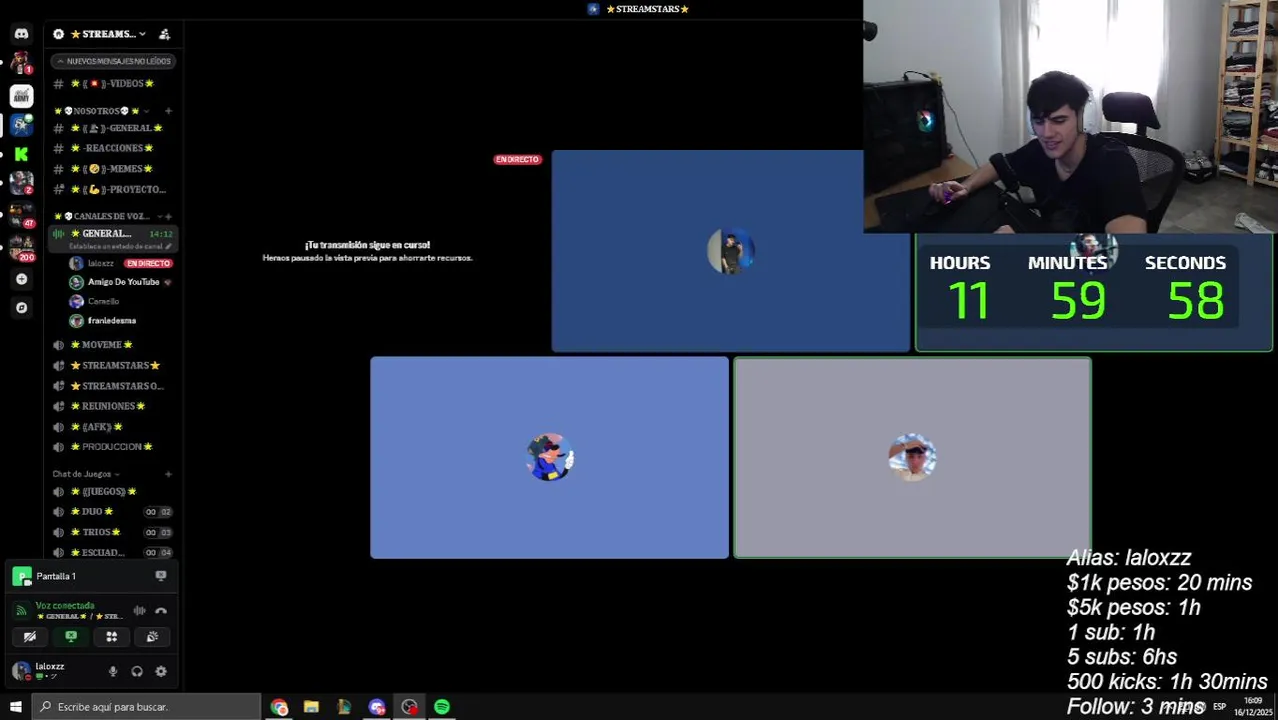Turn on the camera
The image size is (1278, 720).
30,636
